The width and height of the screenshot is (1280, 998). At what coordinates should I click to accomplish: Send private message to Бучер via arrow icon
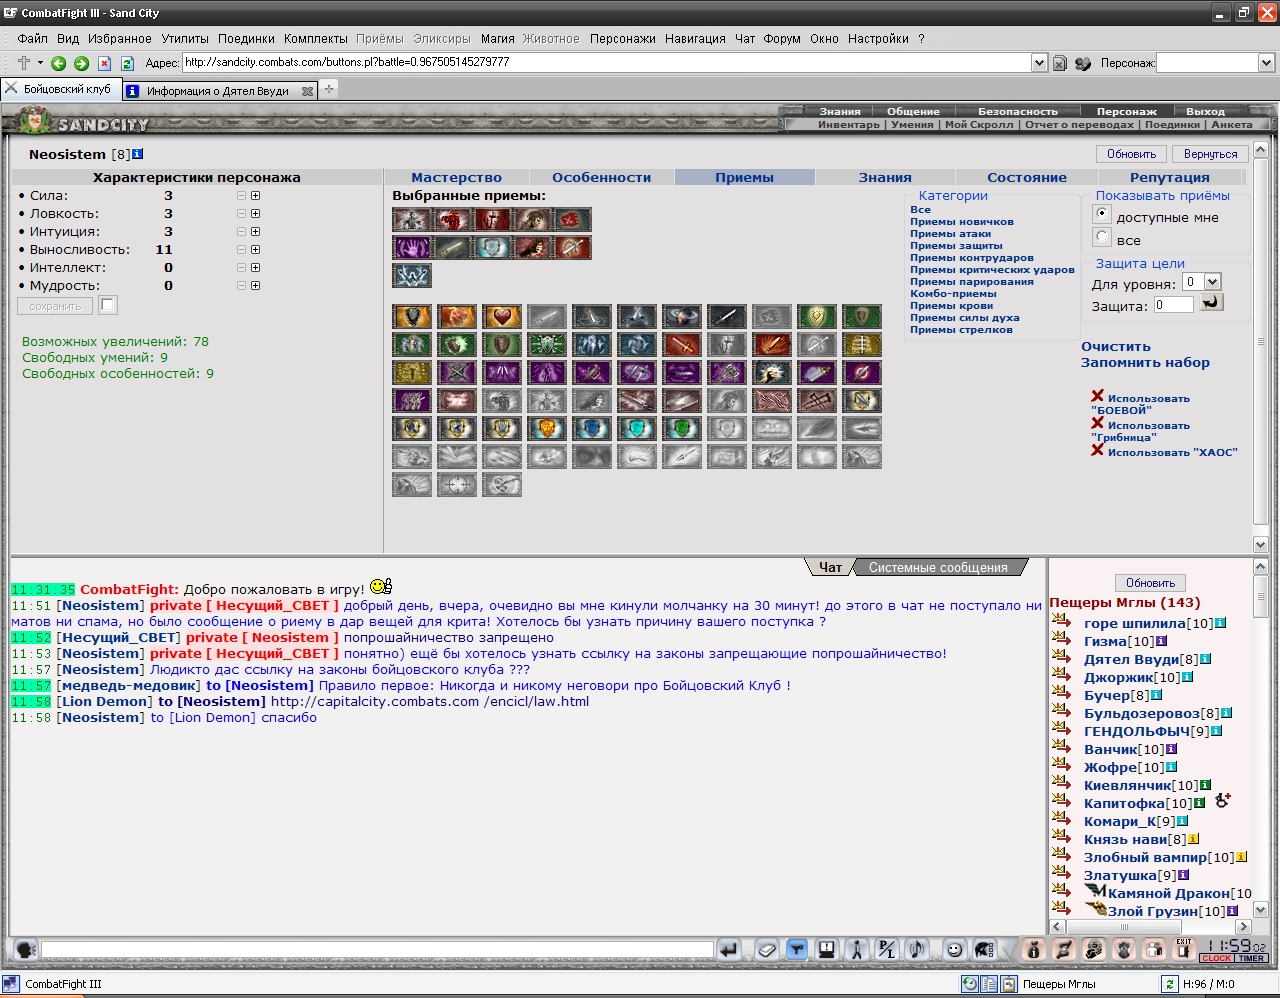pos(1061,695)
